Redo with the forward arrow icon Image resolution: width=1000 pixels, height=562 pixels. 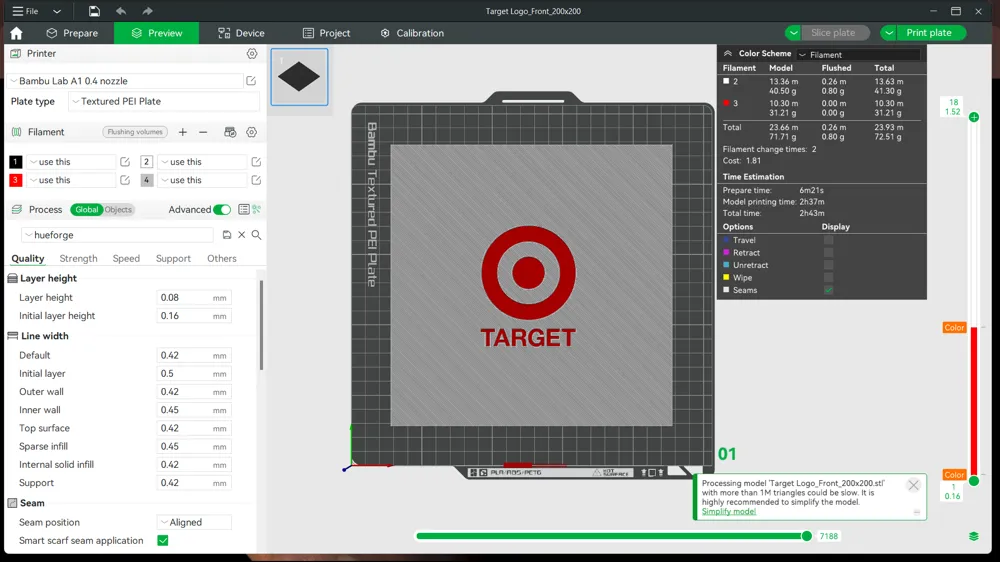point(147,11)
